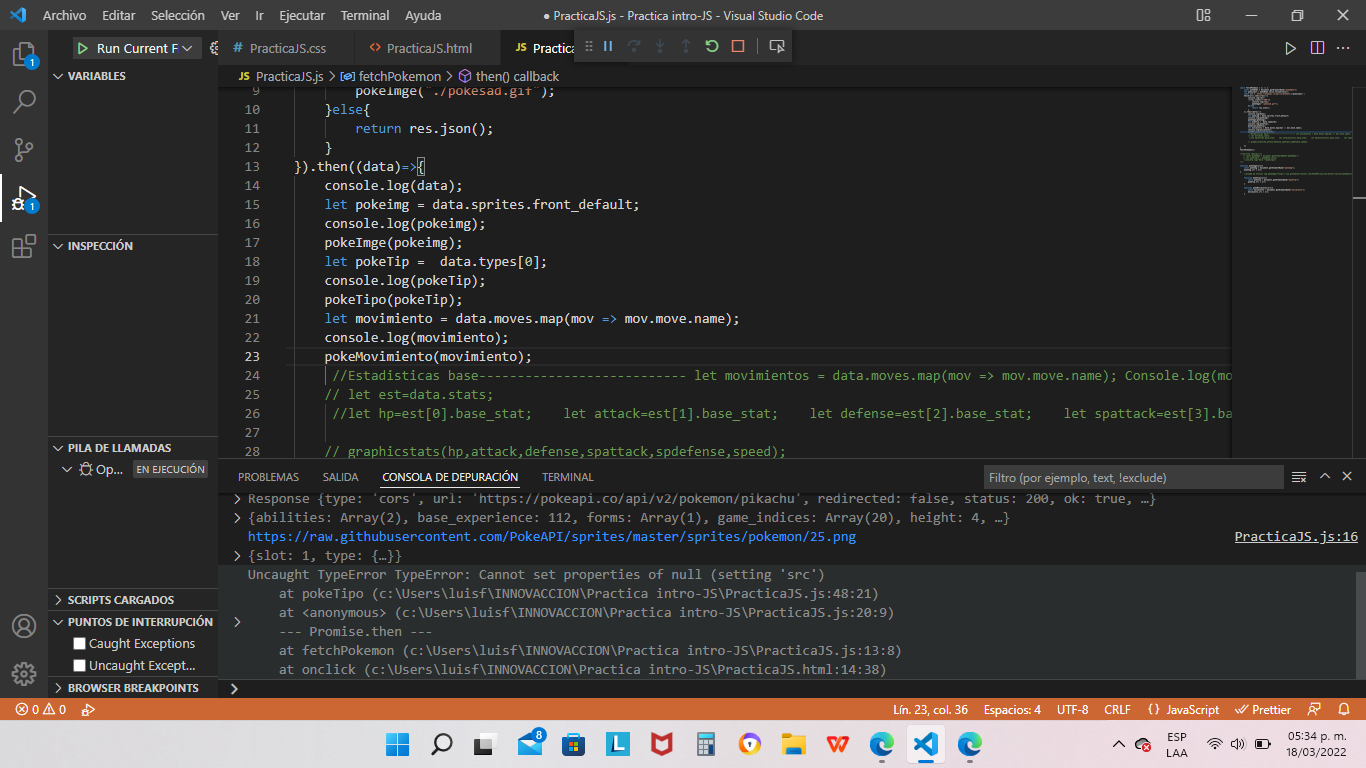Maximize the bottom panel with the chevron toggle
1366x768 pixels.
(x=1324, y=476)
